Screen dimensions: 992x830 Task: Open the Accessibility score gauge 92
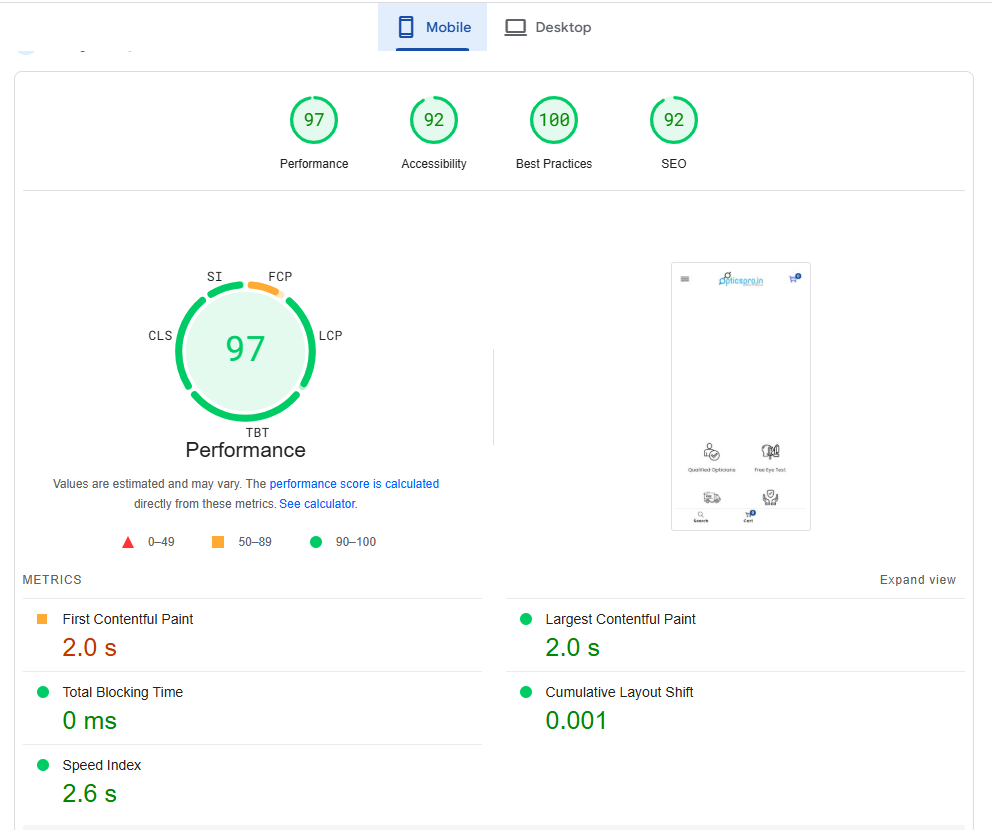(x=434, y=120)
